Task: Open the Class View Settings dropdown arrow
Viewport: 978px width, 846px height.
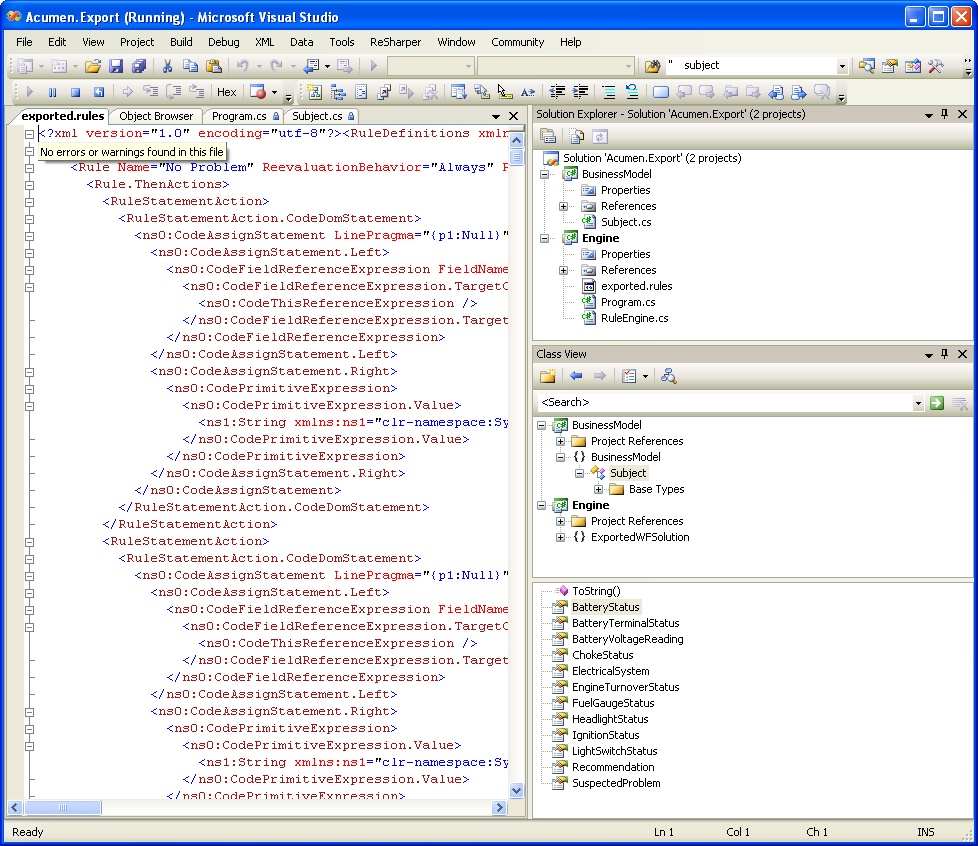Action: click(646, 376)
